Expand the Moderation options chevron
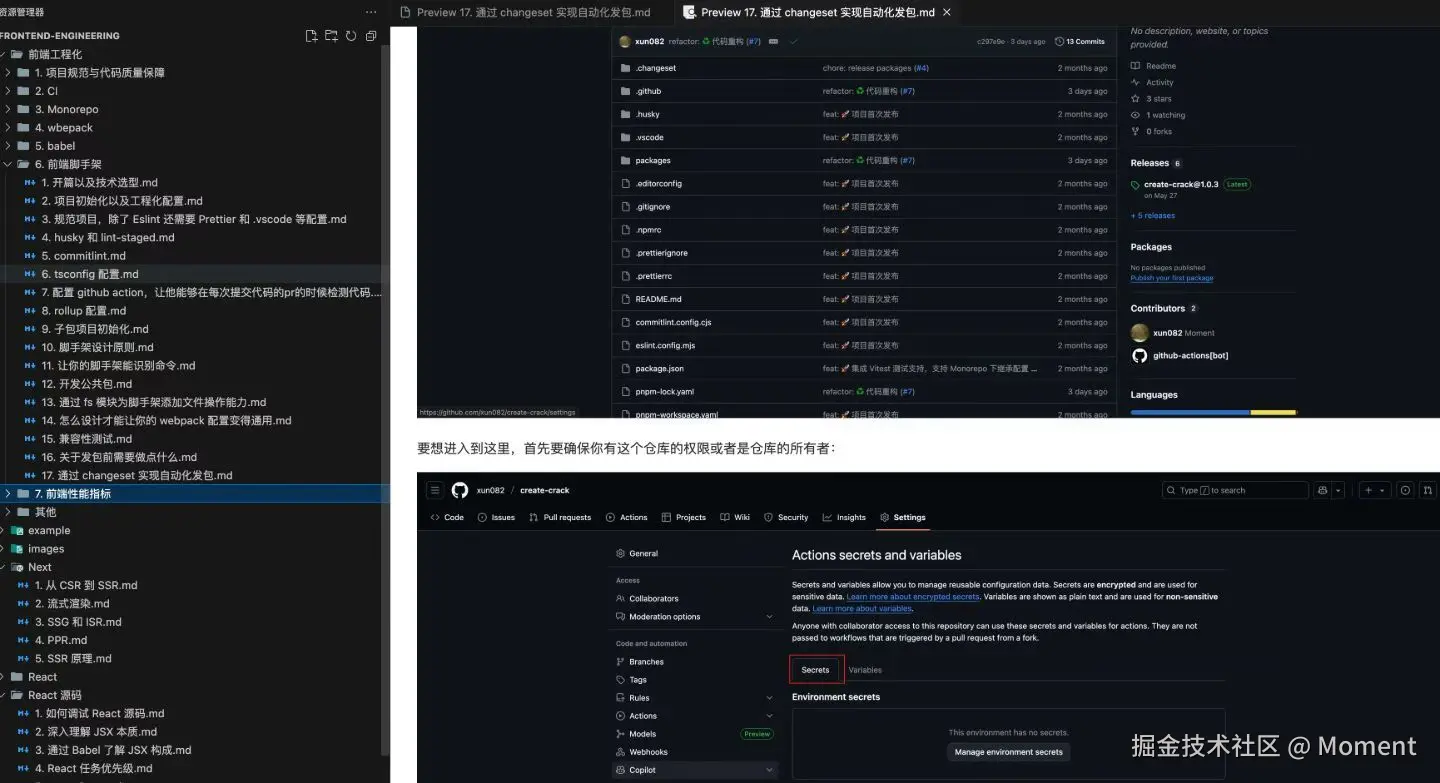Viewport: 1440px width, 783px height. (x=769, y=617)
